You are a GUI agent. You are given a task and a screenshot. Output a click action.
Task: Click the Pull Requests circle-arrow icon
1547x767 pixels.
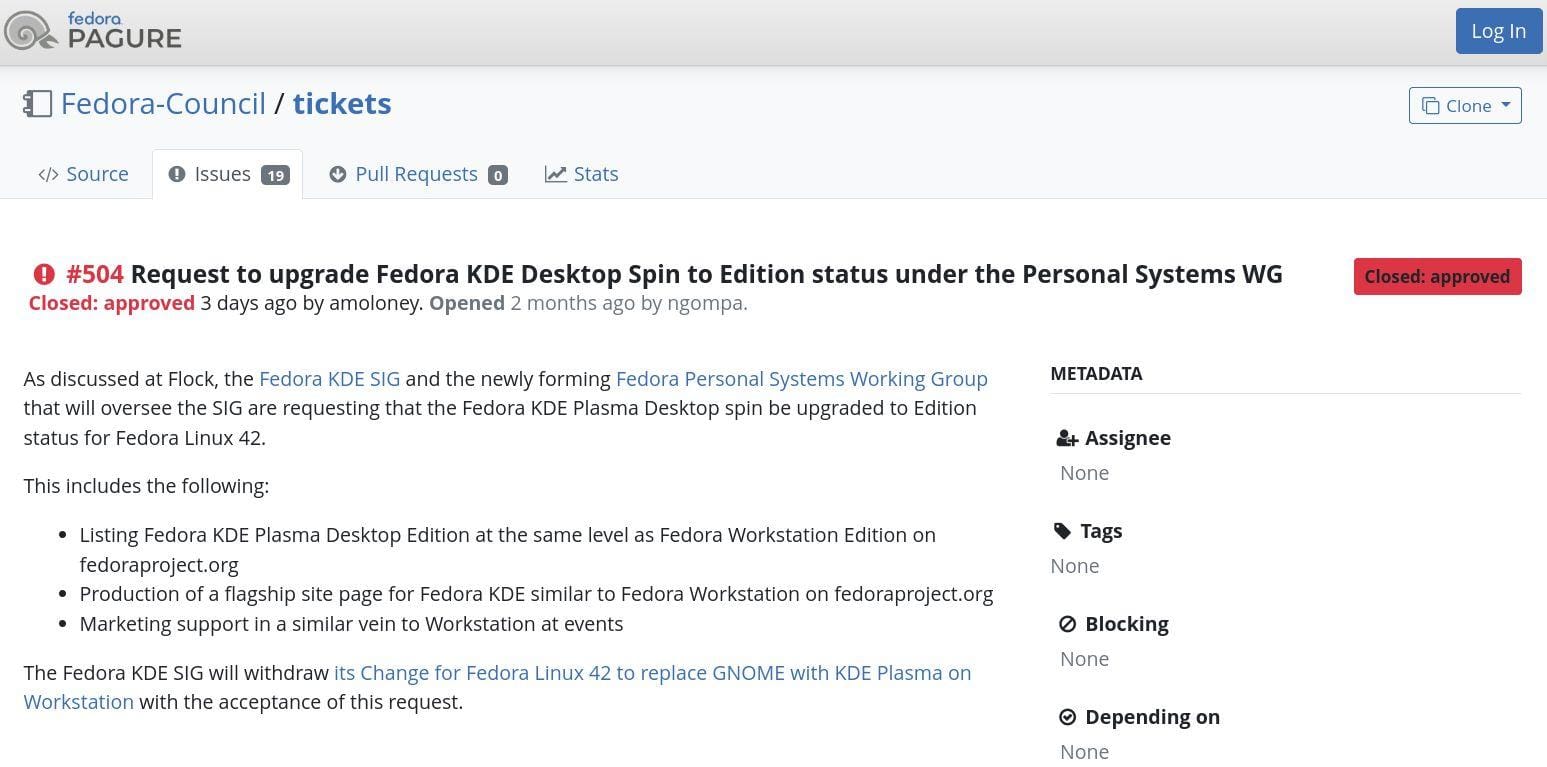(x=339, y=173)
